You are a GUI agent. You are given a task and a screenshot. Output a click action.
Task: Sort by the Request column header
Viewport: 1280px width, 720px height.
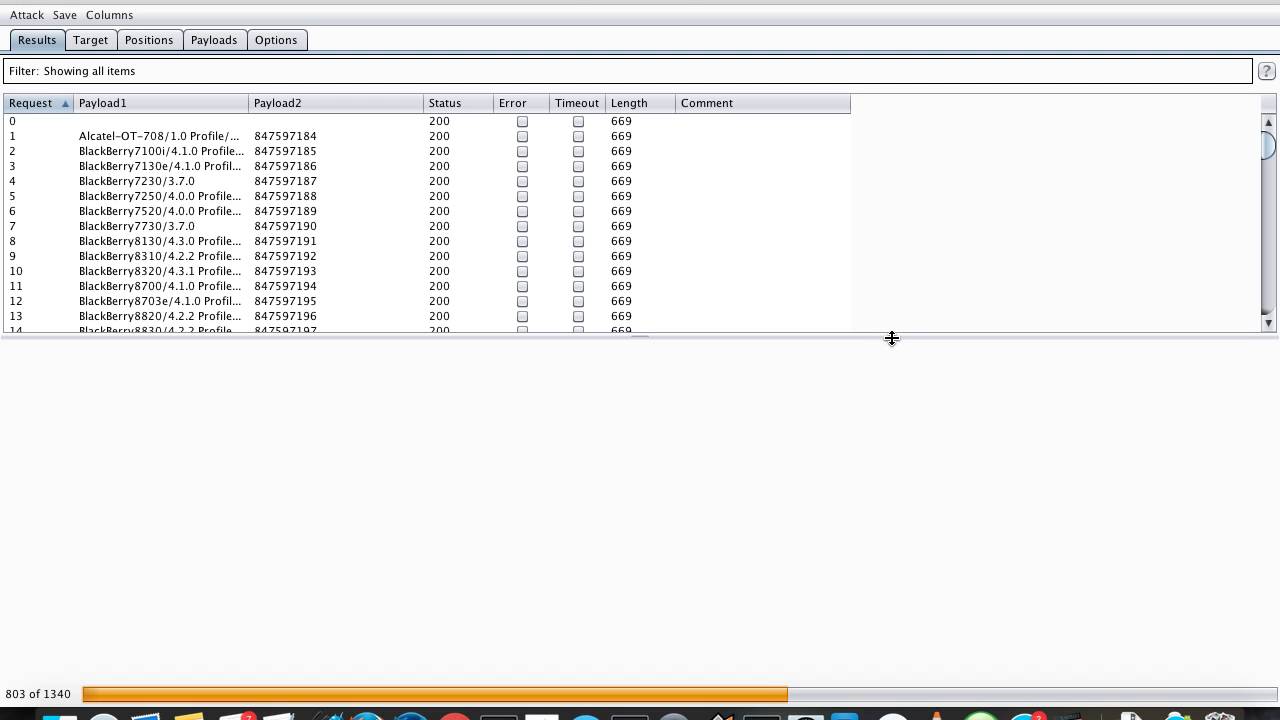coord(38,103)
